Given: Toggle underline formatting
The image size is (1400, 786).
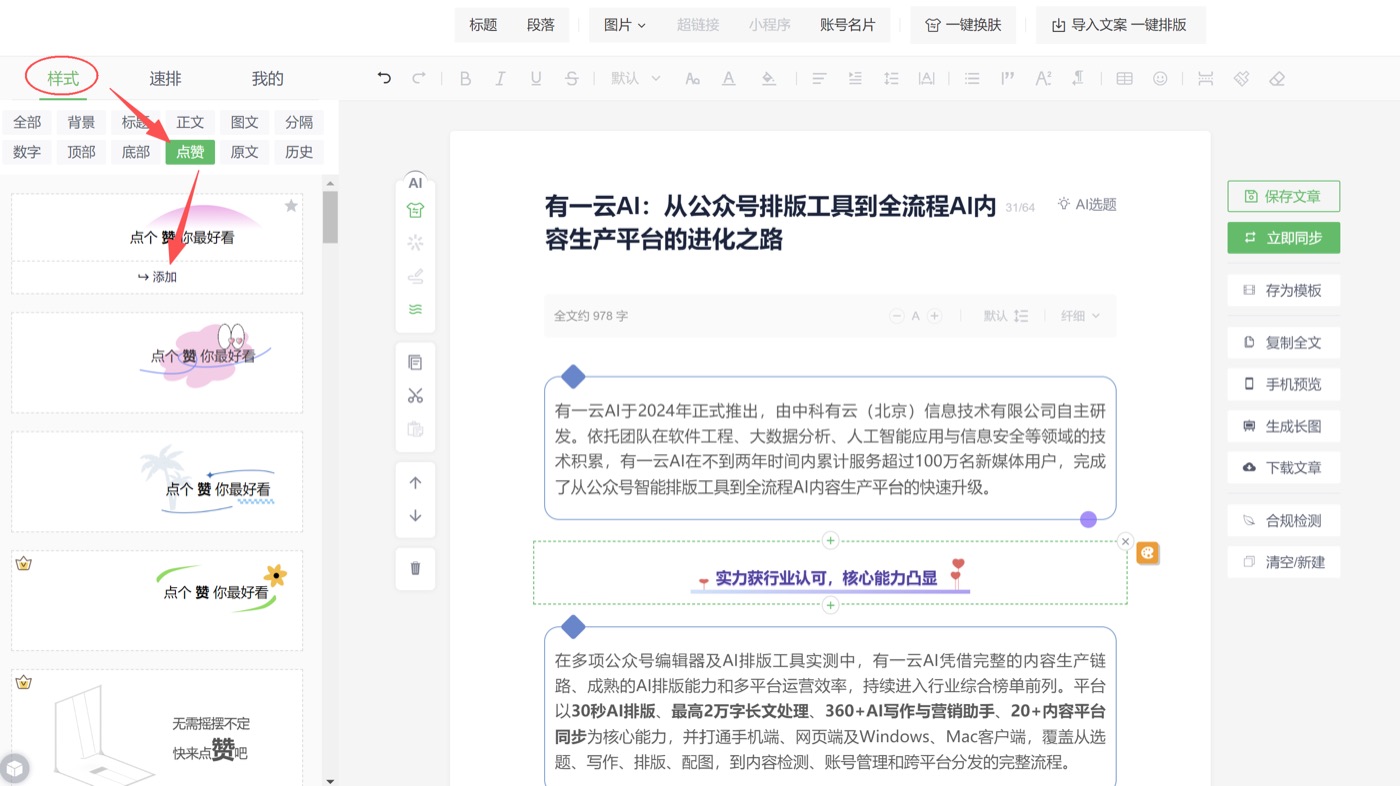Looking at the screenshot, I should click(536, 78).
